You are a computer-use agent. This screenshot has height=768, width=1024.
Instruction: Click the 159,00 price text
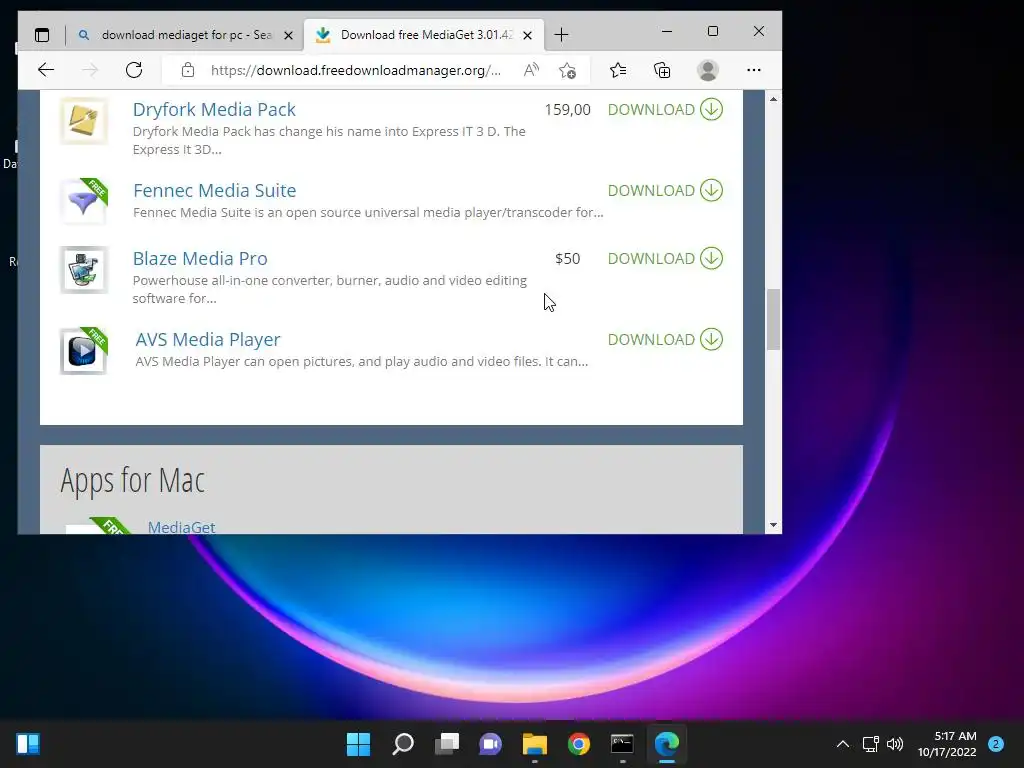point(568,110)
